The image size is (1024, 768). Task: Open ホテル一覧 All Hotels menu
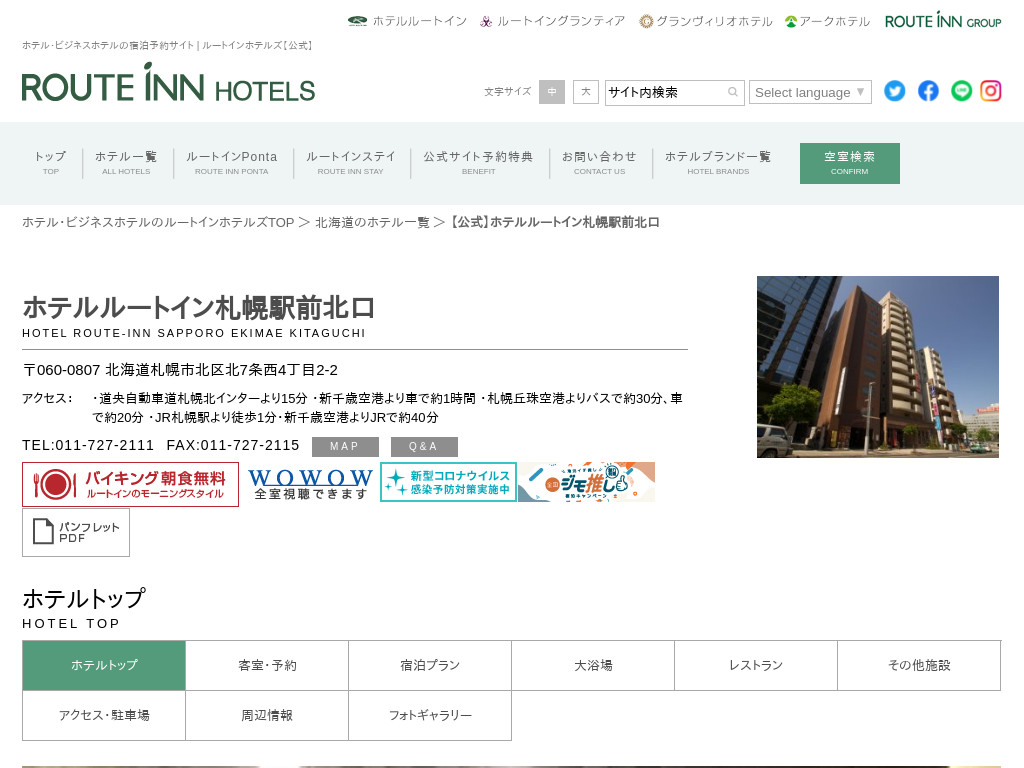coord(126,163)
